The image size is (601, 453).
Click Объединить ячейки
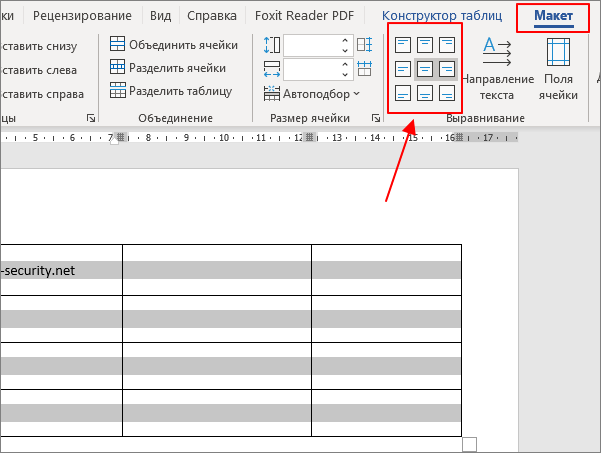tap(174, 45)
